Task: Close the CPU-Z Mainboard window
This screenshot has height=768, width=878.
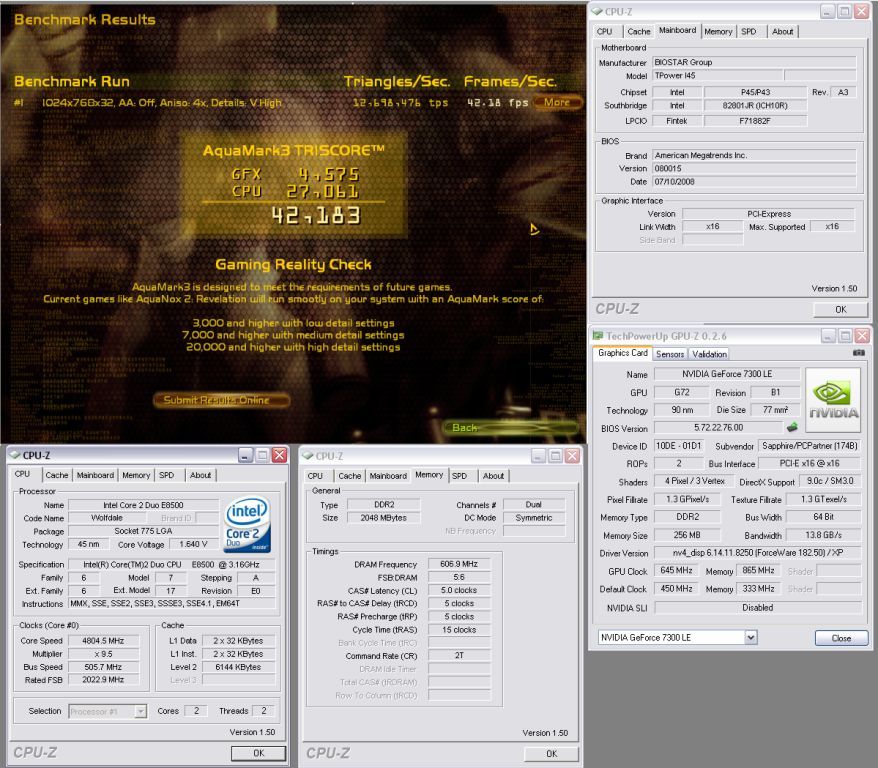Action: pyautogui.click(x=861, y=11)
